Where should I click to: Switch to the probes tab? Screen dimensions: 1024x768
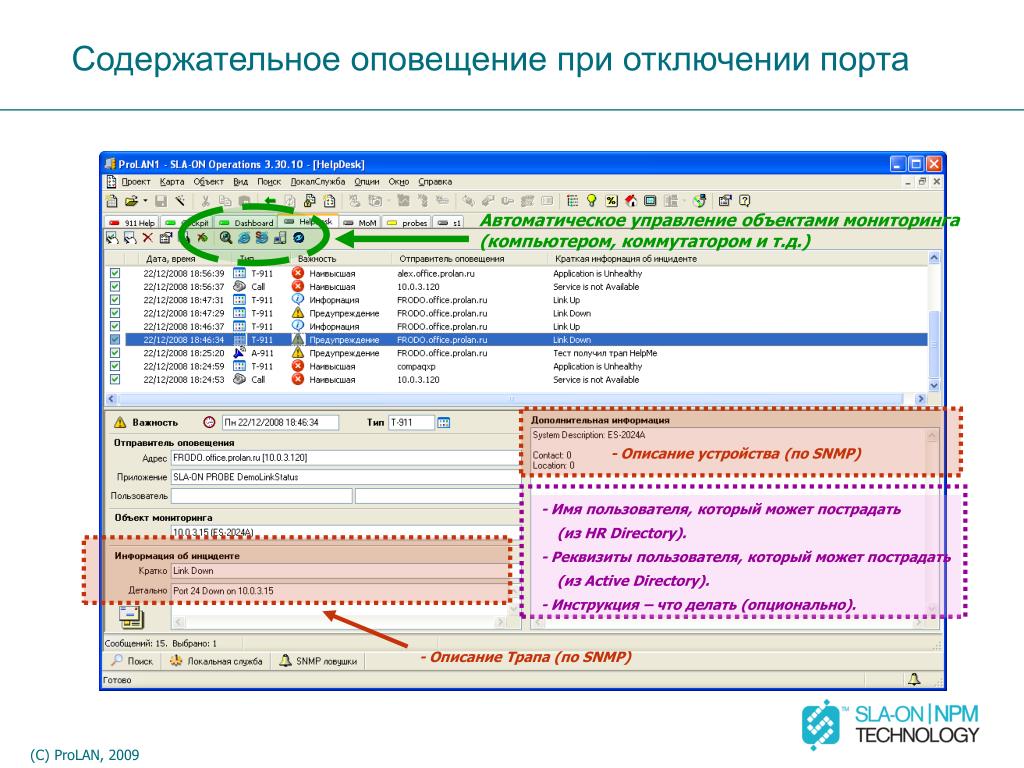click(407, 223)
